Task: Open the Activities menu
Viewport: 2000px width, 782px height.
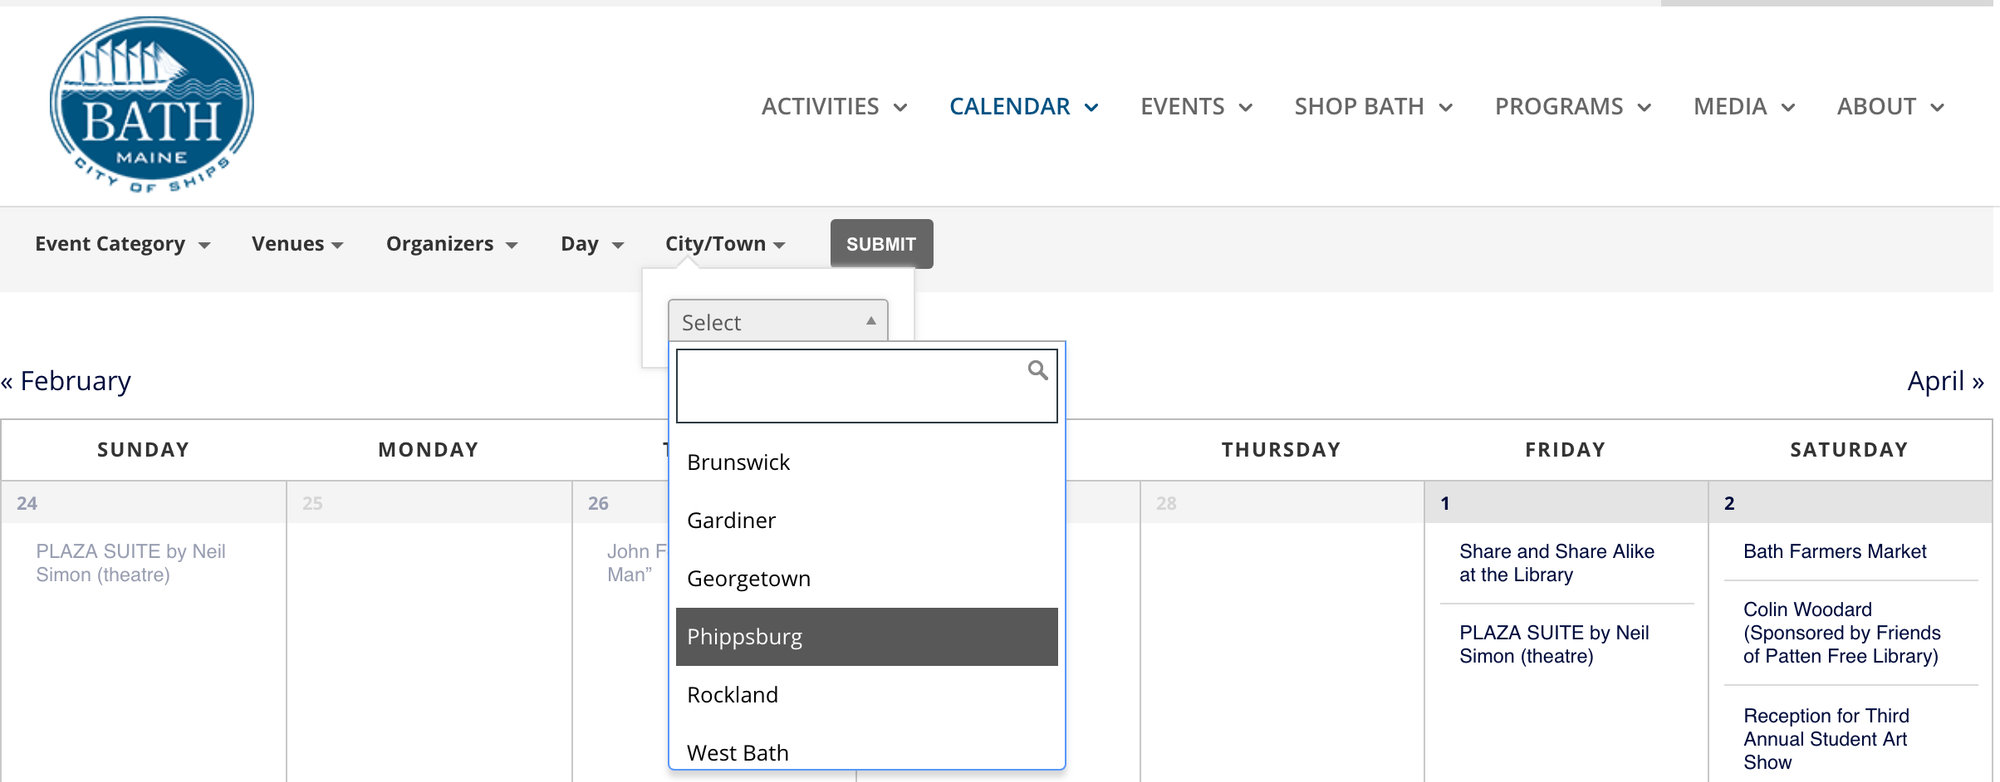Action: (834, 106)
